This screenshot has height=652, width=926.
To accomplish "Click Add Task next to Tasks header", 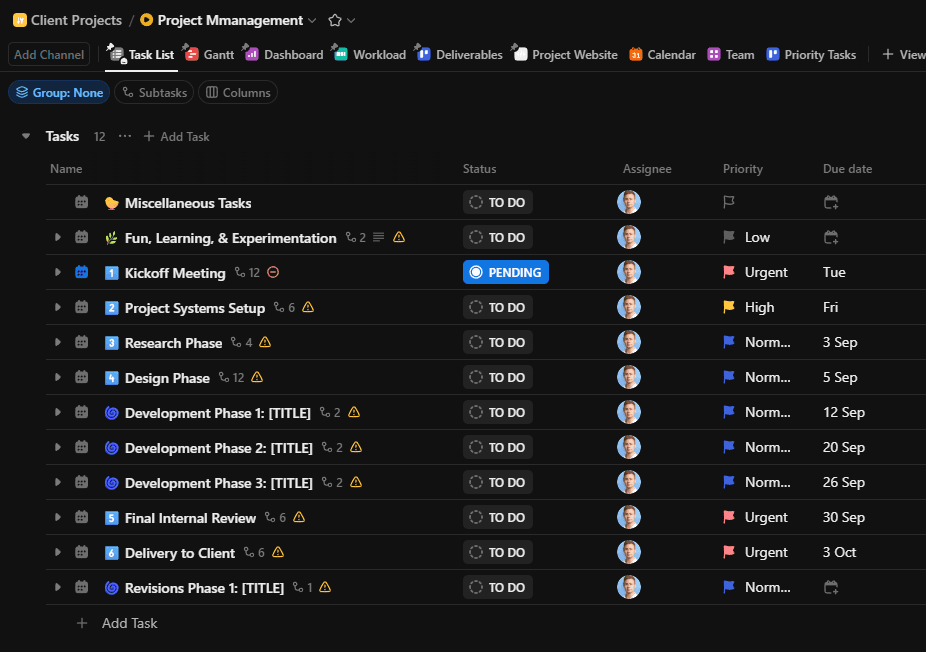I will (x=177, y=136).
